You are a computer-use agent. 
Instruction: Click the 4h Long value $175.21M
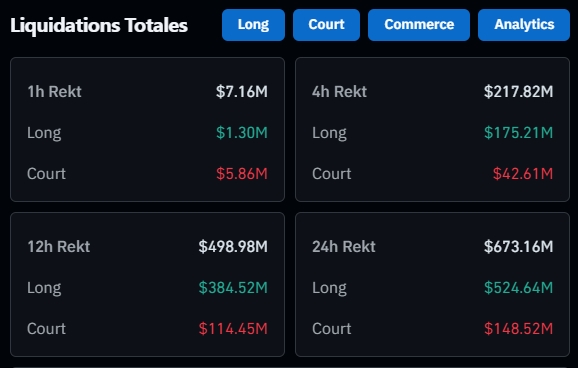click(x=518, y=132)
